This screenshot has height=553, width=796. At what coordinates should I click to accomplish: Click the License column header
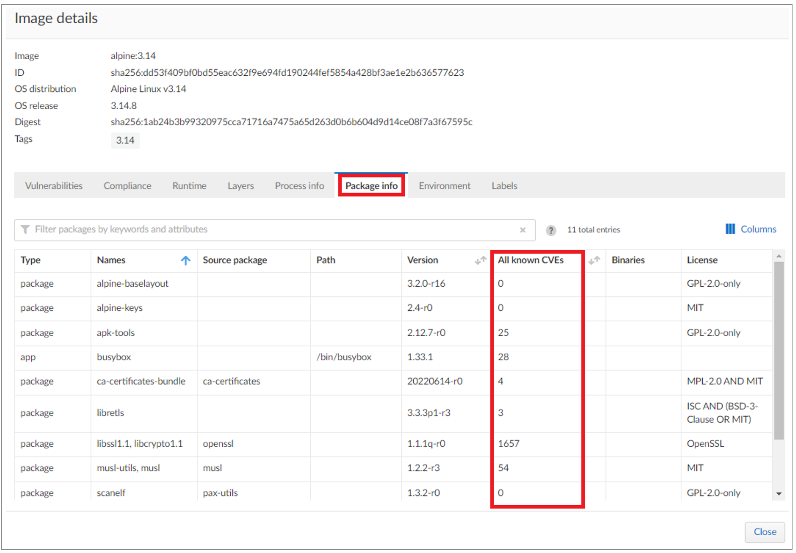[702, 260]
